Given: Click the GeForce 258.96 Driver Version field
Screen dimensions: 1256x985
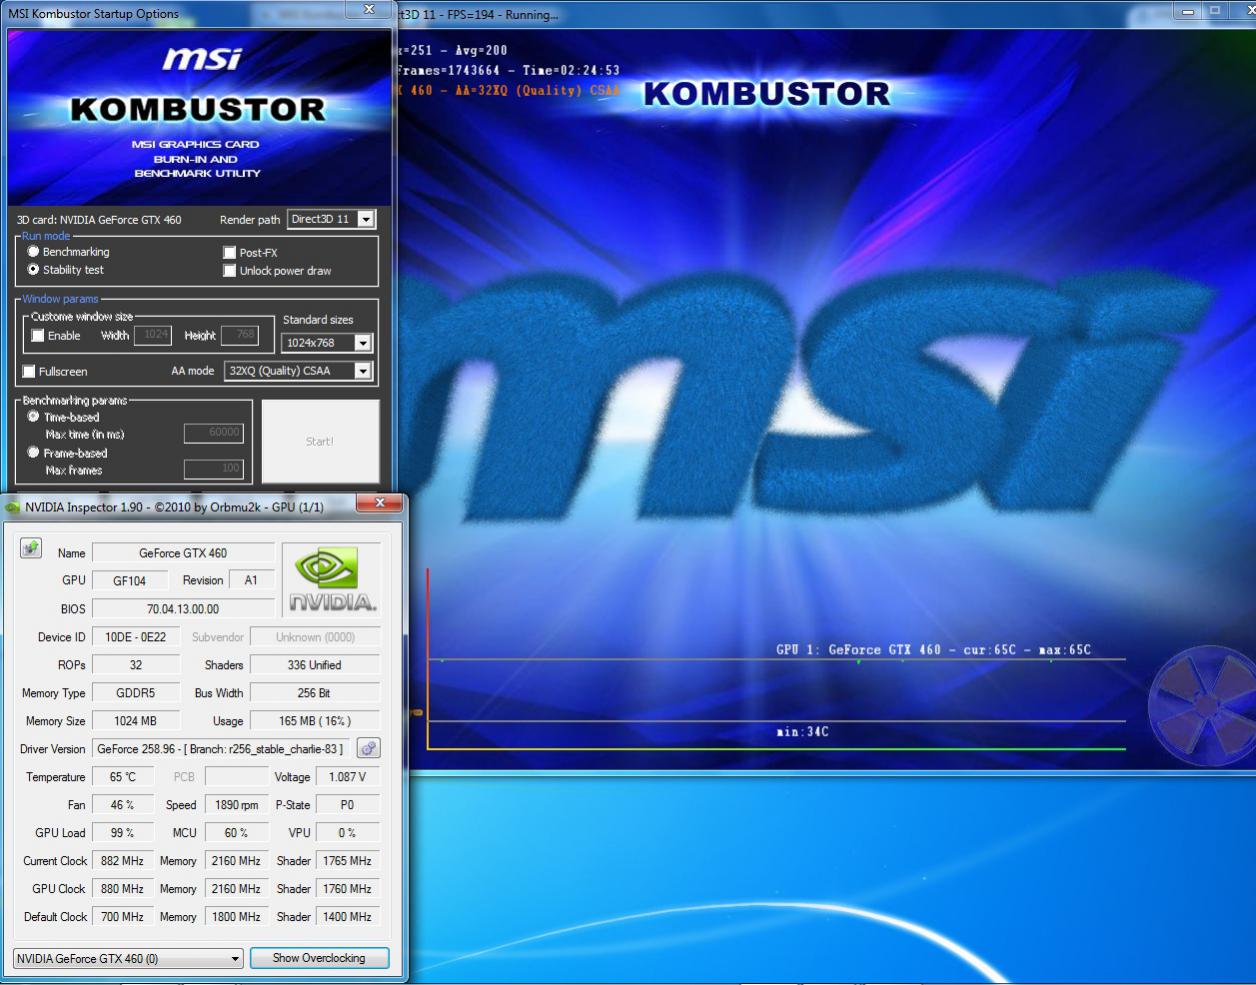Looking at the screenshot, I should pos(221,749).
